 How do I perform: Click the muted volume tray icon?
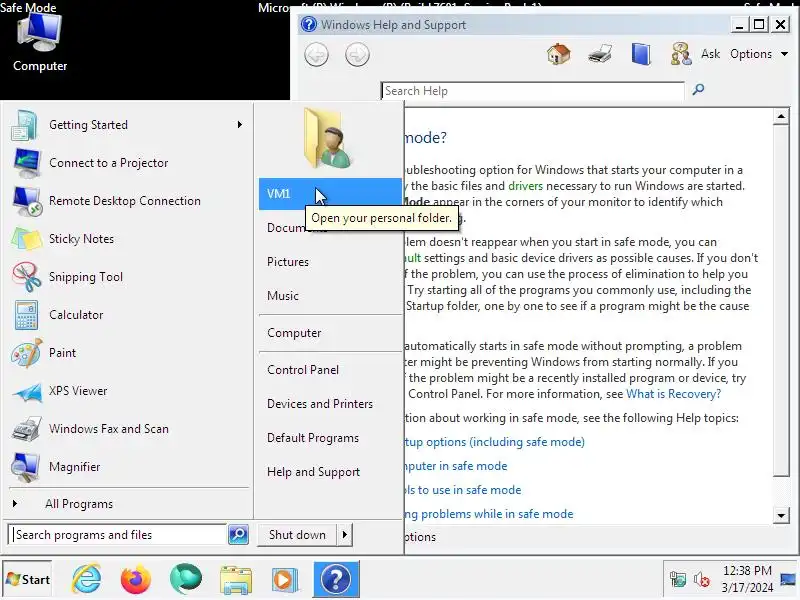click(702, 580)
